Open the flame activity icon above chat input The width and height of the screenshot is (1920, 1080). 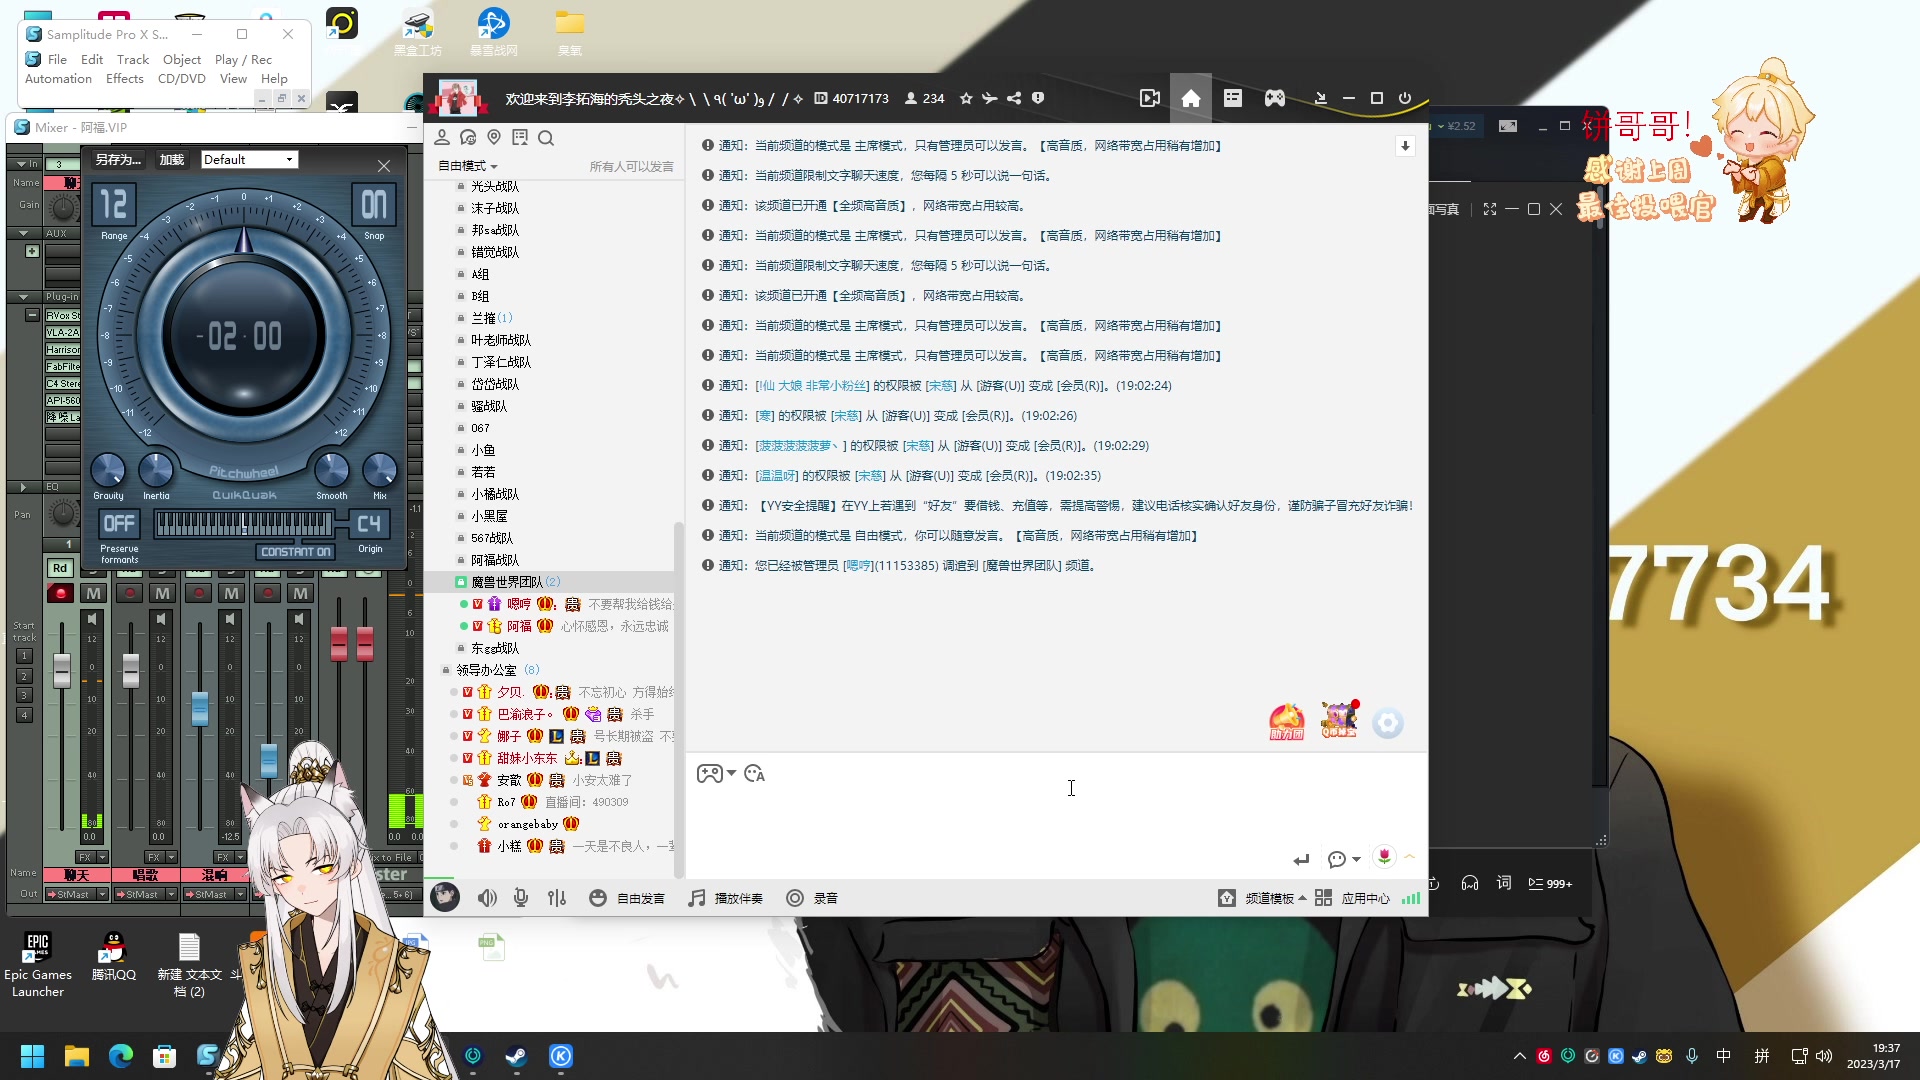[x=1287, y=721]
